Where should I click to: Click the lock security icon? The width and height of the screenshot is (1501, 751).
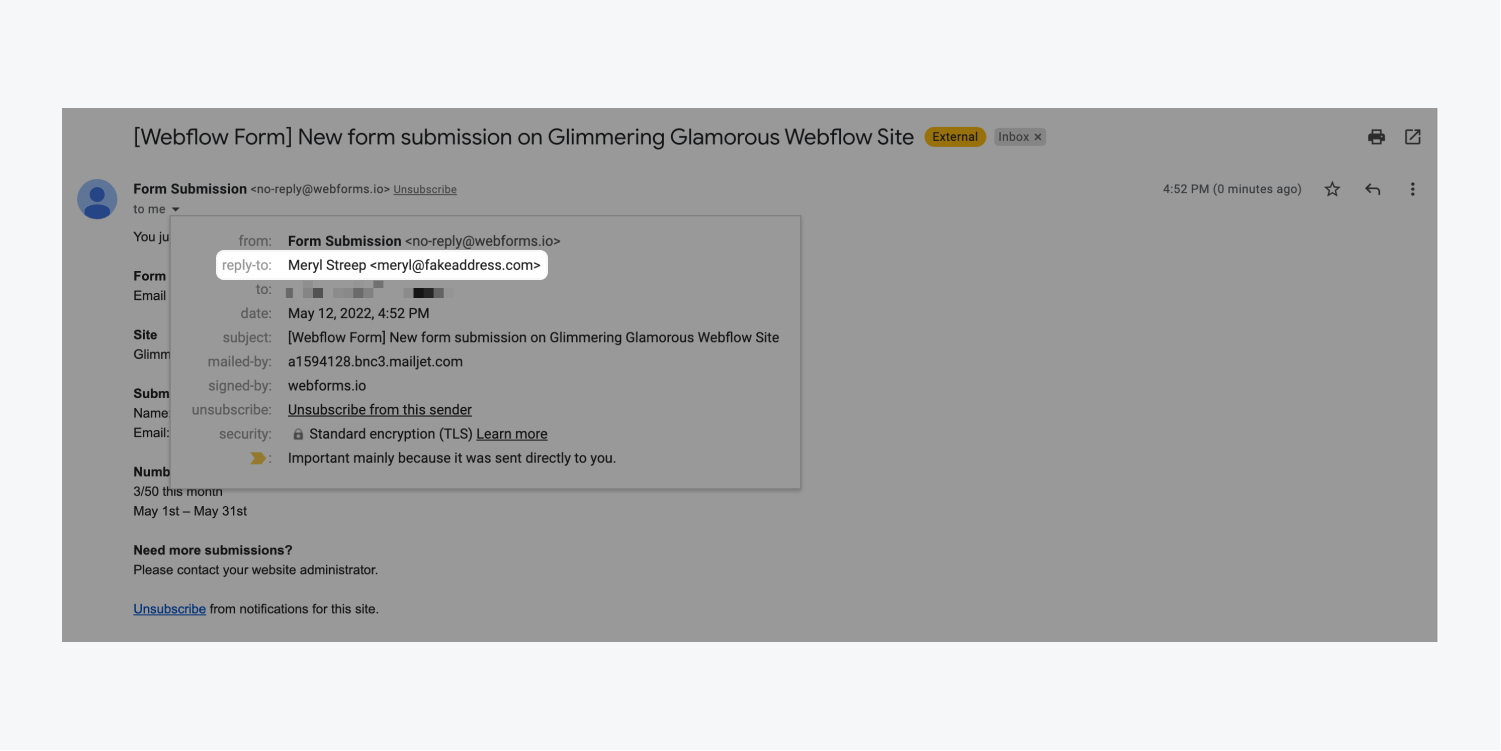pos(298,434)
